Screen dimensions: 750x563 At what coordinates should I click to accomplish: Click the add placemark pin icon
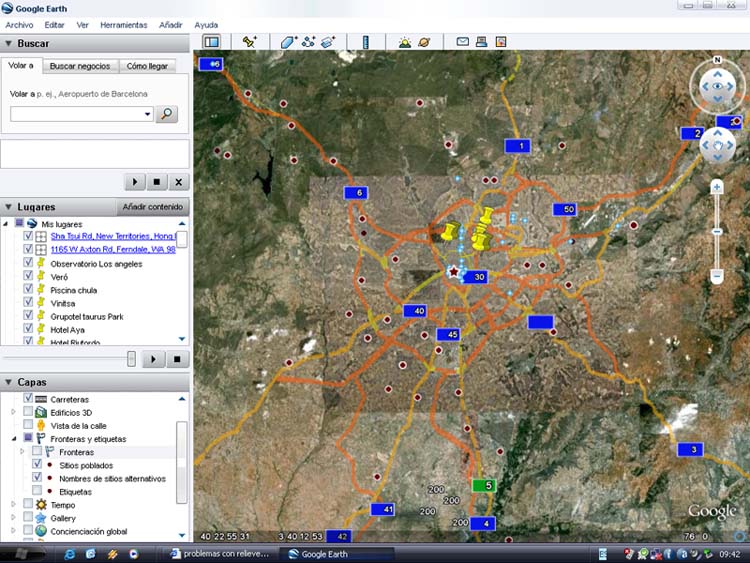250,42
